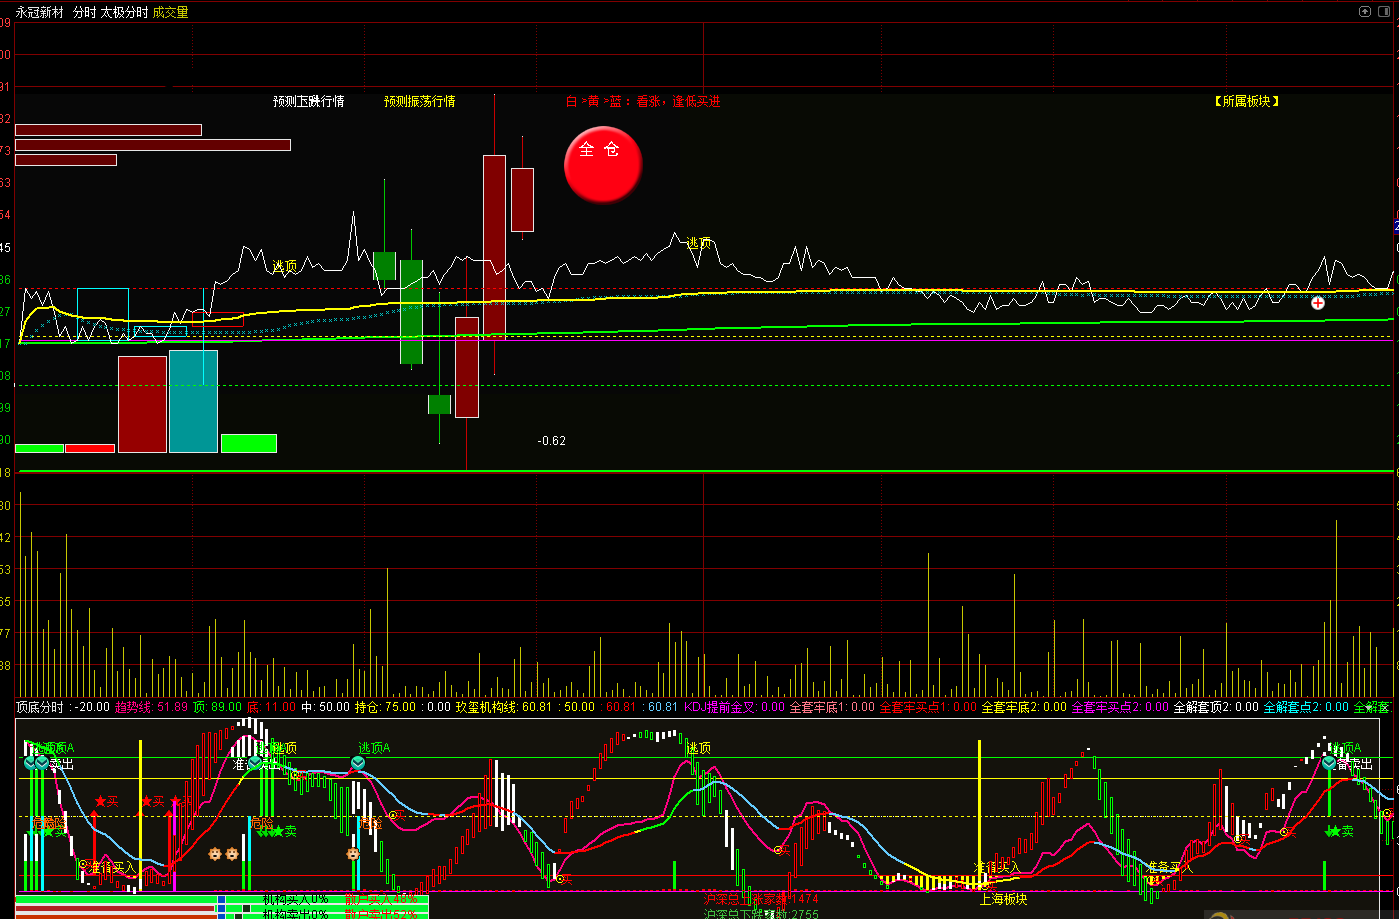Click the 预测振荡行情 label
Viewport: 1399px width, 919px height.
click(420, 101)
